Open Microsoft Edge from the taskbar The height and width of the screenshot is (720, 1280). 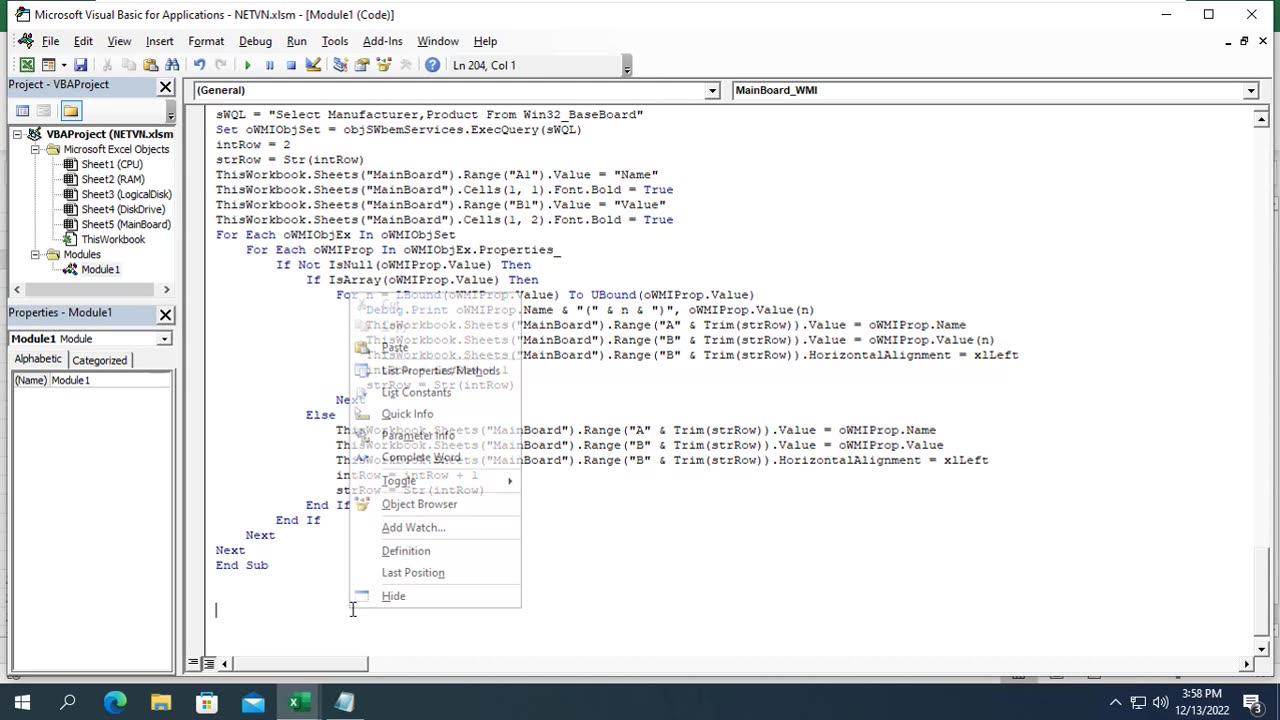pos(115,703)
